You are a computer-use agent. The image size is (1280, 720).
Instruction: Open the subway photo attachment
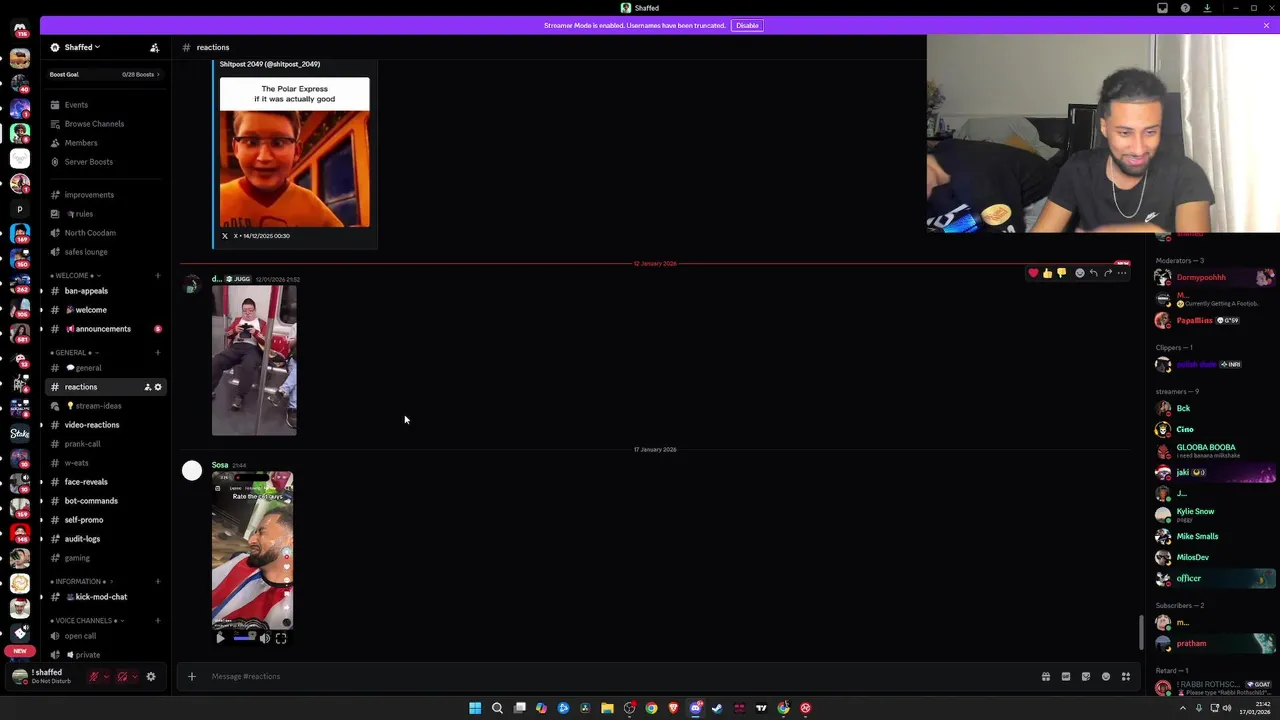(x=254, y=360)
